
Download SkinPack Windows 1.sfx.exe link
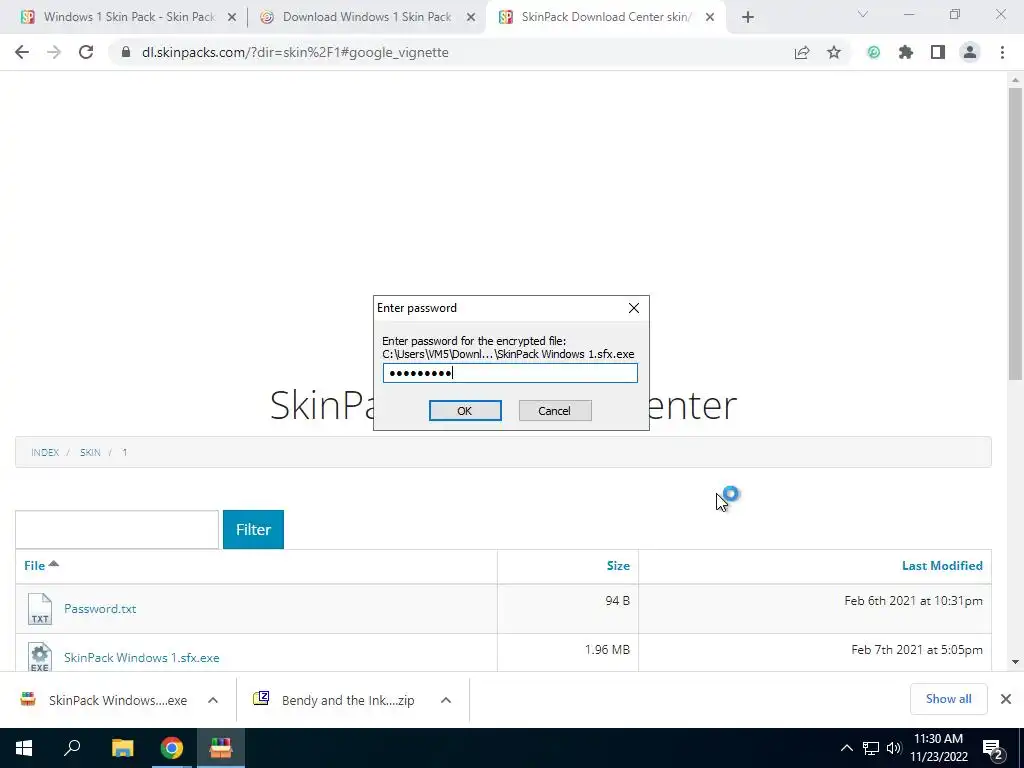pyautogui.click(x=142, y=658)
